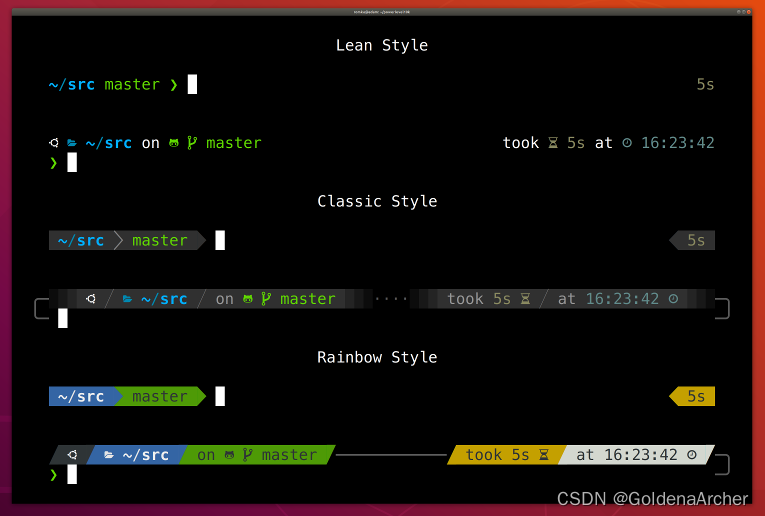Click the Ubuntu logo in the gray Classic prompt bar
The height and width of the screenshot is (516, 765).
(91, 298)
